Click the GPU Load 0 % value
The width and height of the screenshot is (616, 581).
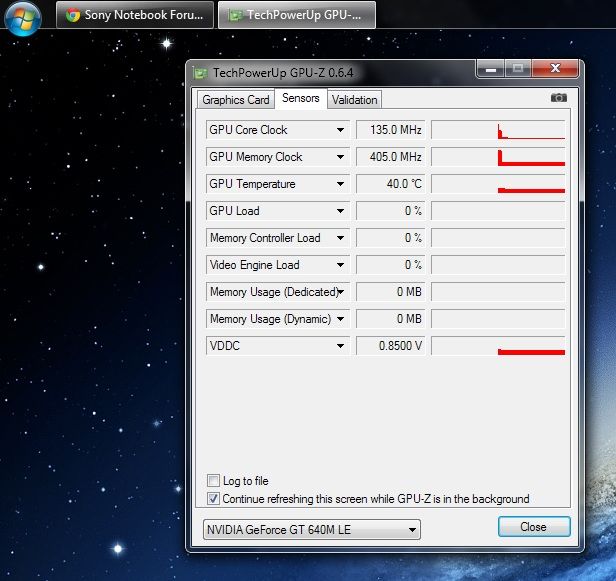point(391,211)
